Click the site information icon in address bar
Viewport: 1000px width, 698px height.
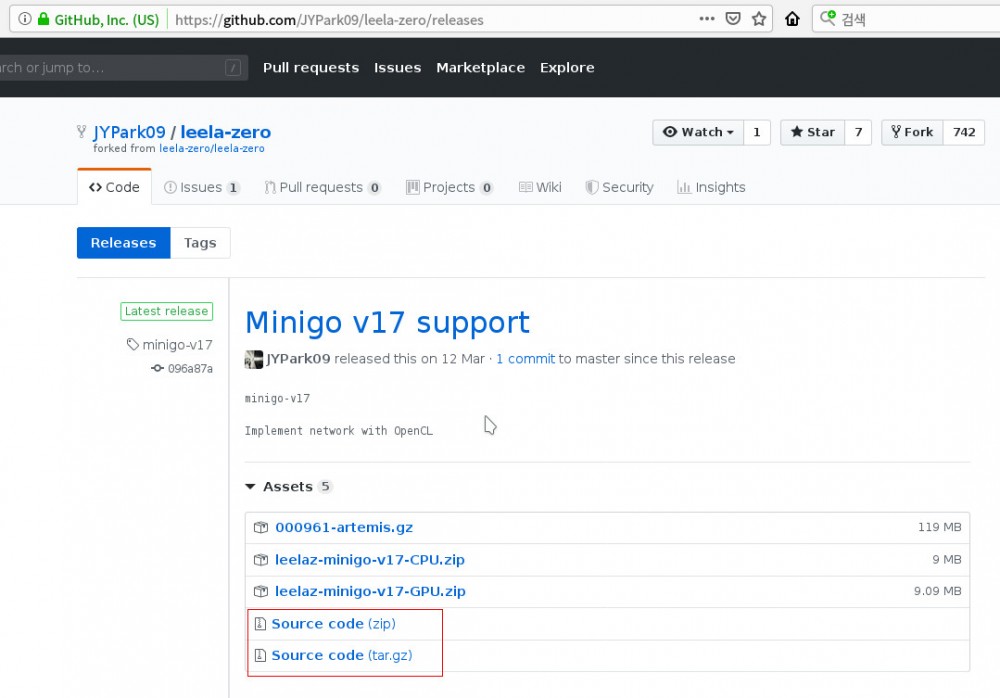pos(24,19)
